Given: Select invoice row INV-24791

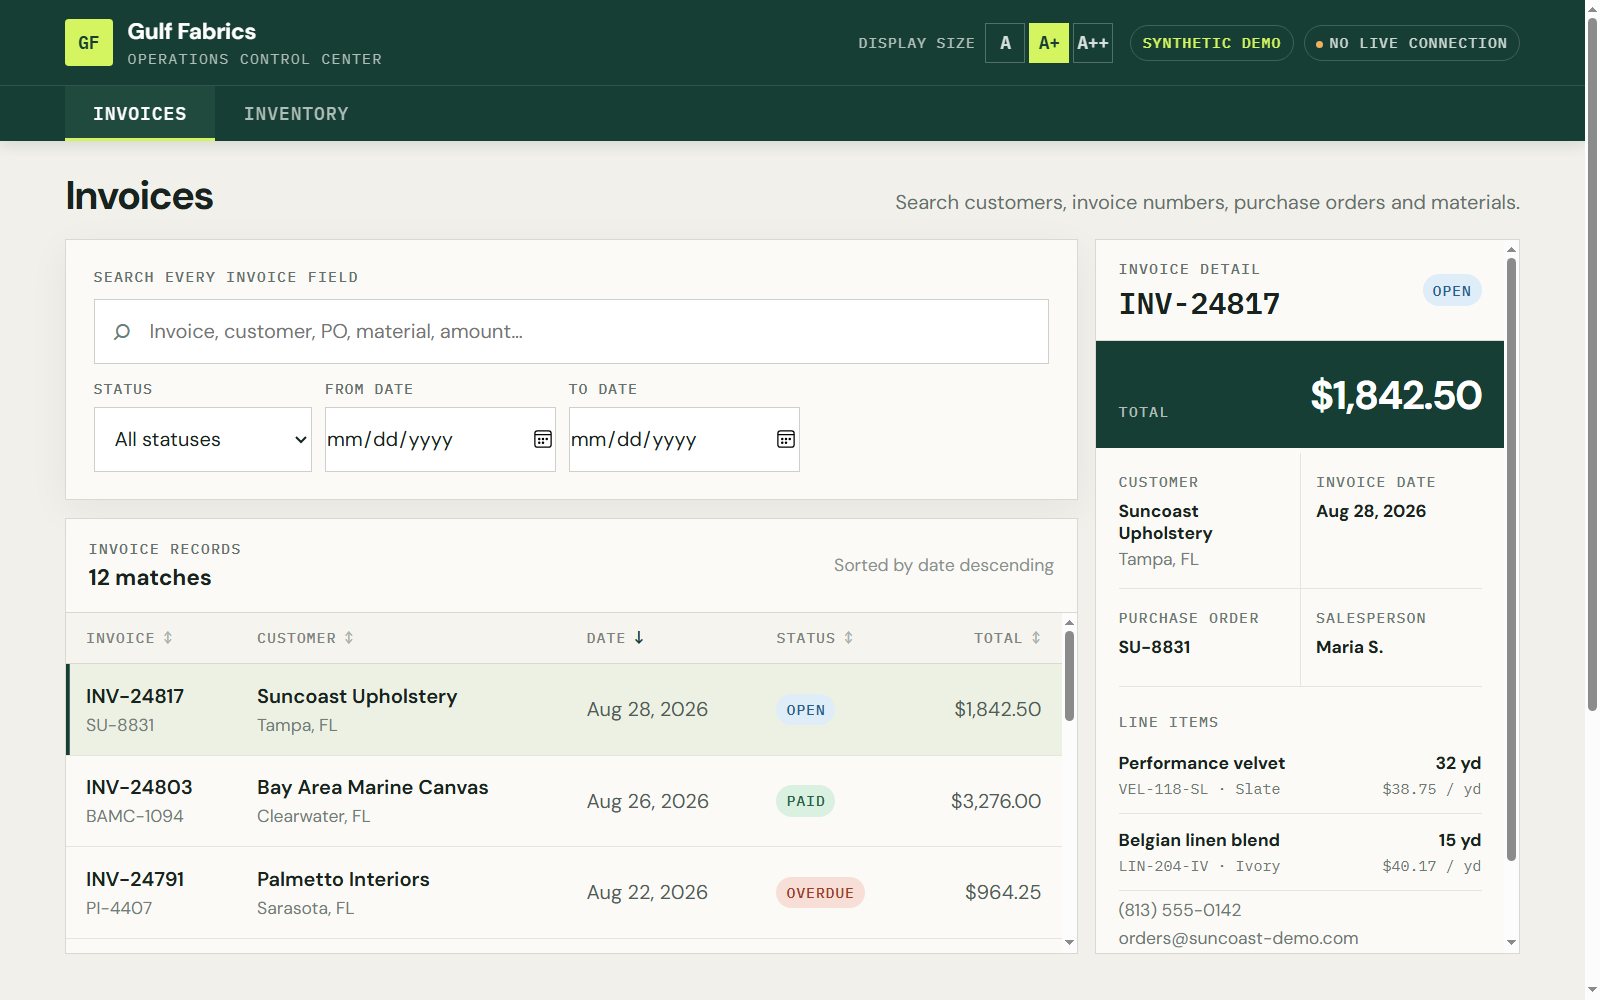Looking at the screenshot, I should (564, 892).
